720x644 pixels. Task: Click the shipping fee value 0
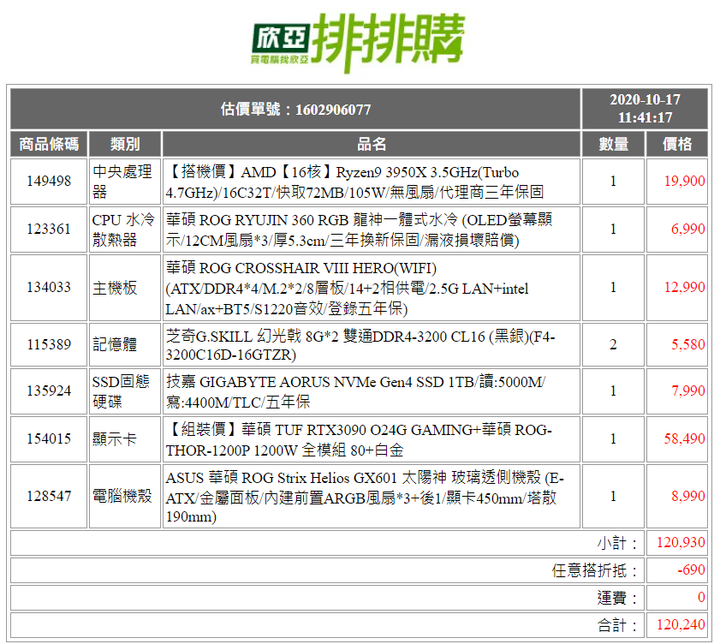(x=701, y=597)
